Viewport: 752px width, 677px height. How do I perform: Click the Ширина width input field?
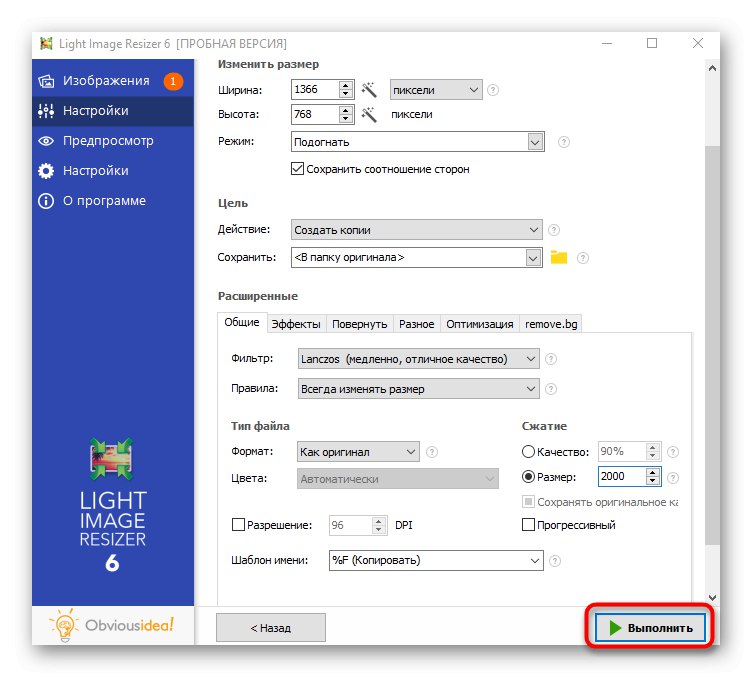314,89
